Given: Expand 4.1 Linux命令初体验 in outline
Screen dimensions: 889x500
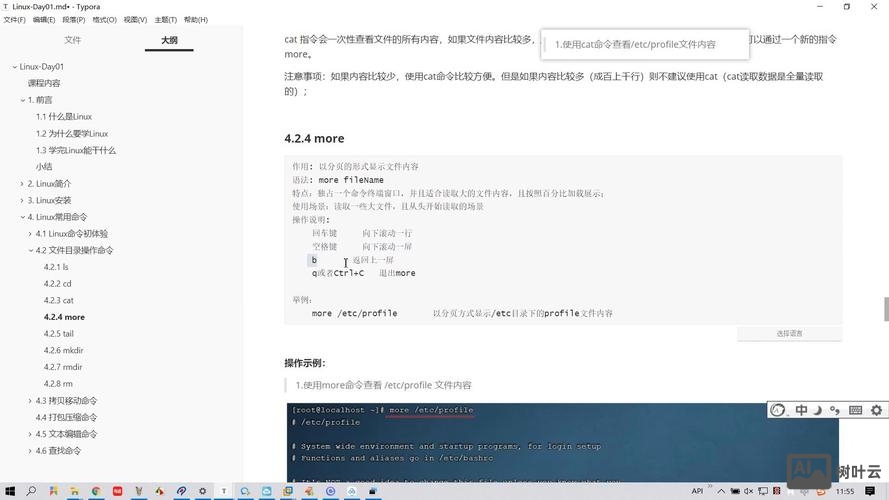Looking at the screenshot, I should [x=31, y=234].
